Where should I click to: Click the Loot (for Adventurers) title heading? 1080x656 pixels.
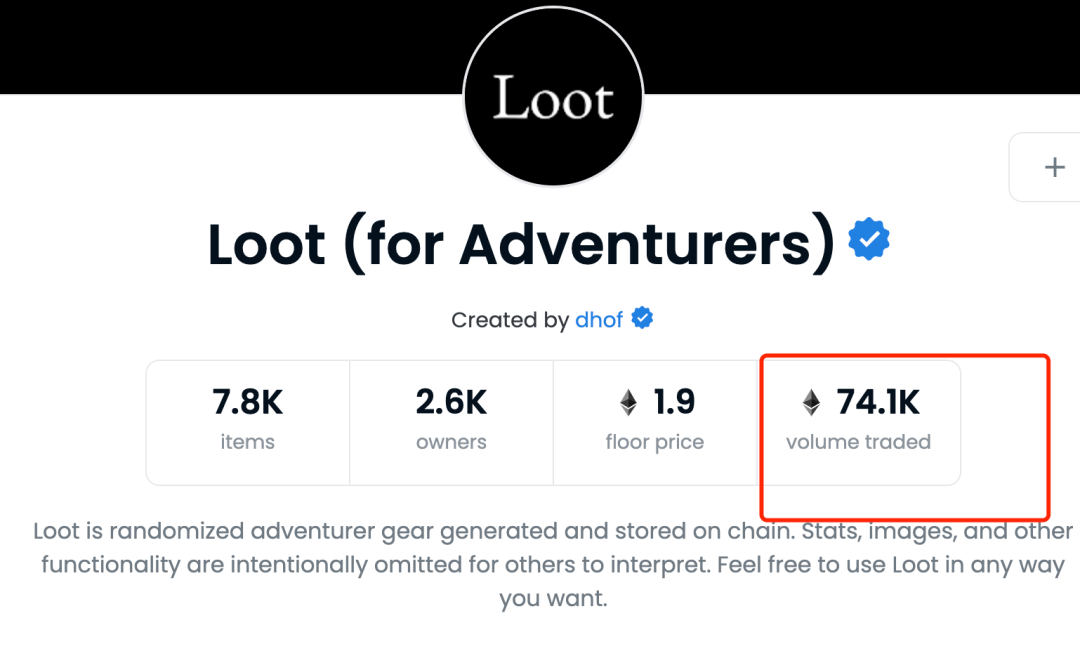click(521, 244)
